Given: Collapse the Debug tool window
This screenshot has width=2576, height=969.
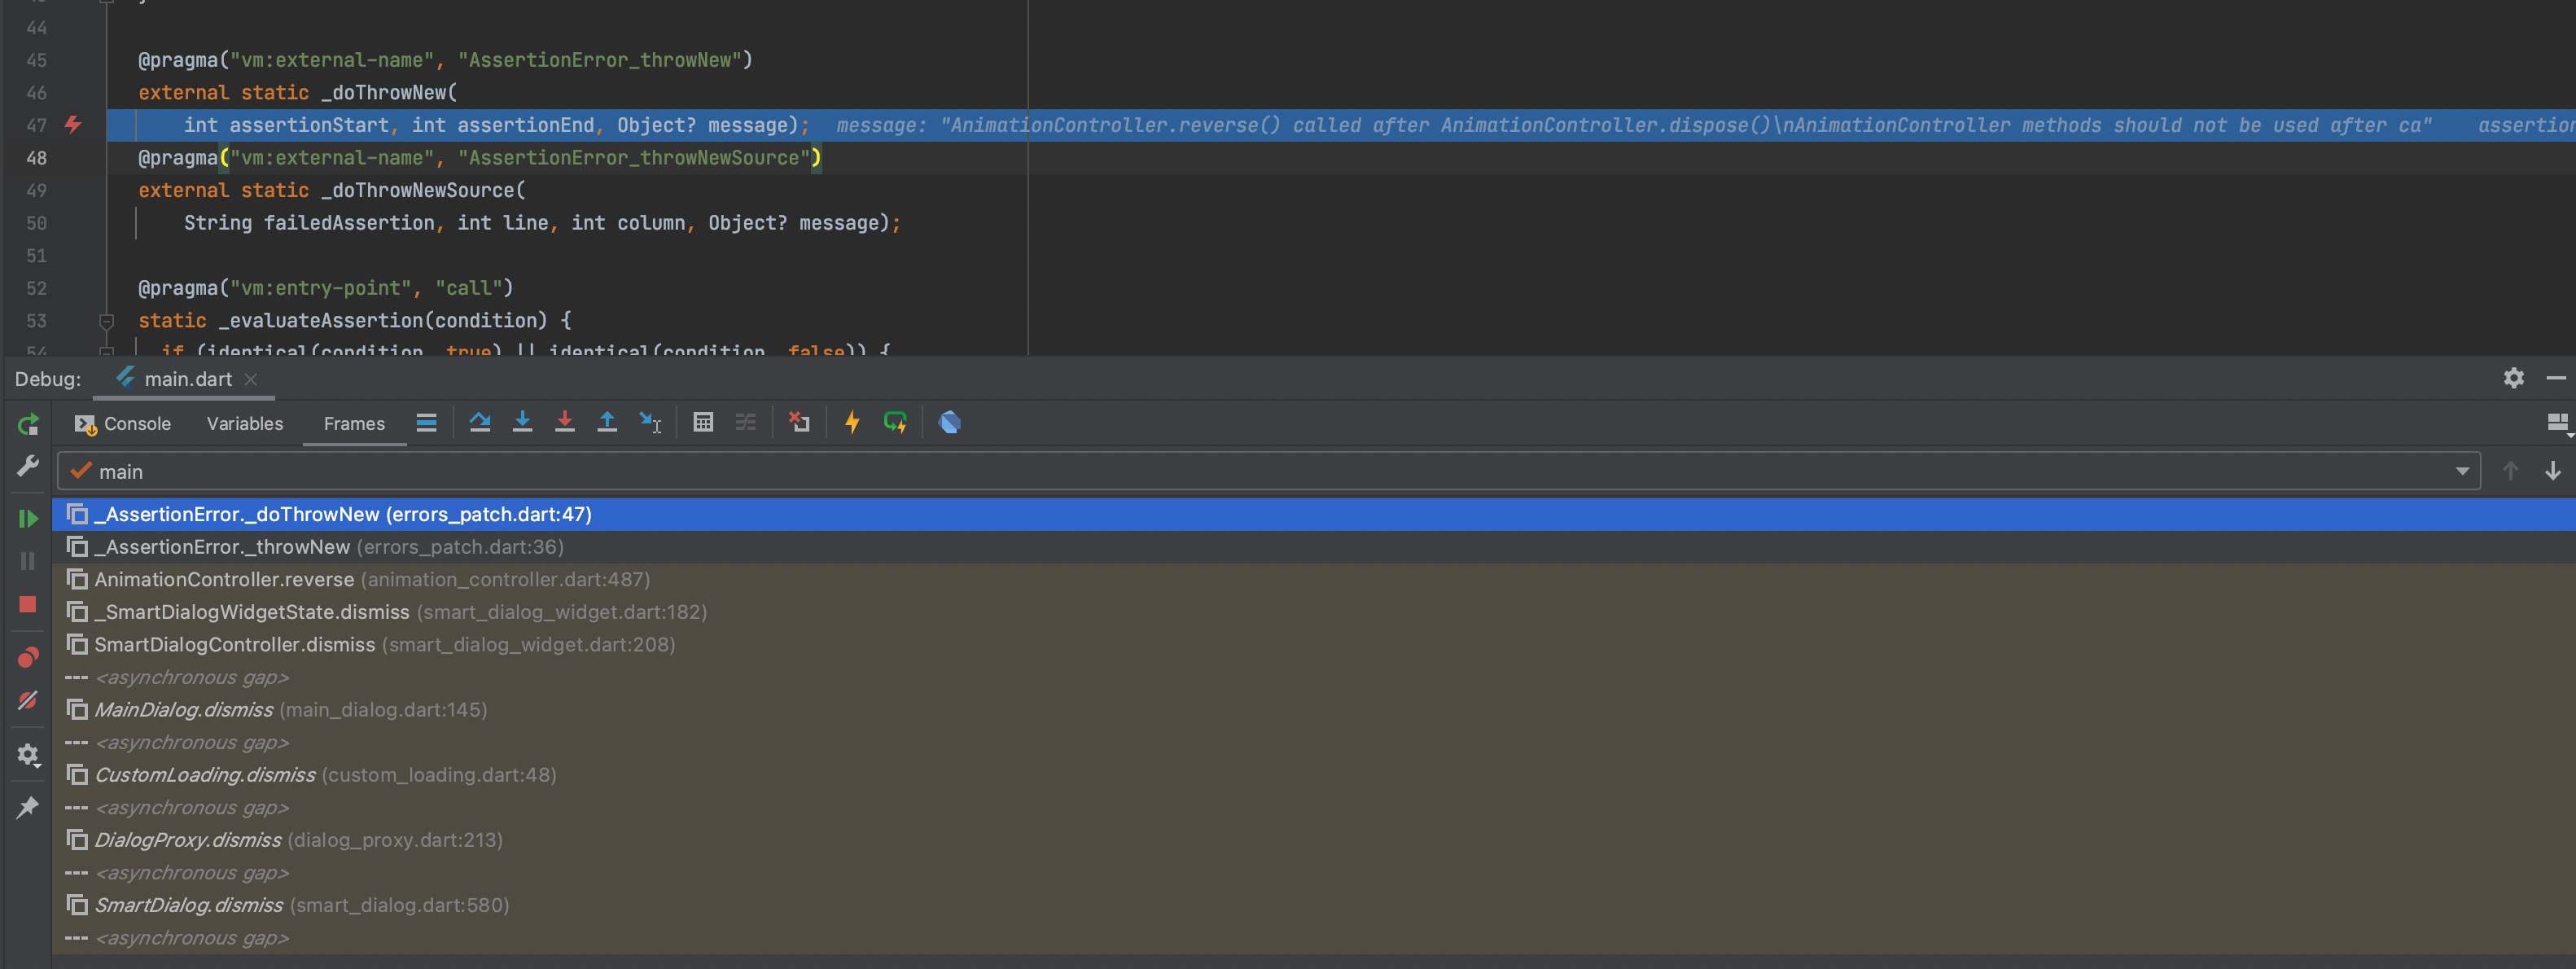Looking at the screenshot, I should pyautogui.click(x=2556, y=378).
